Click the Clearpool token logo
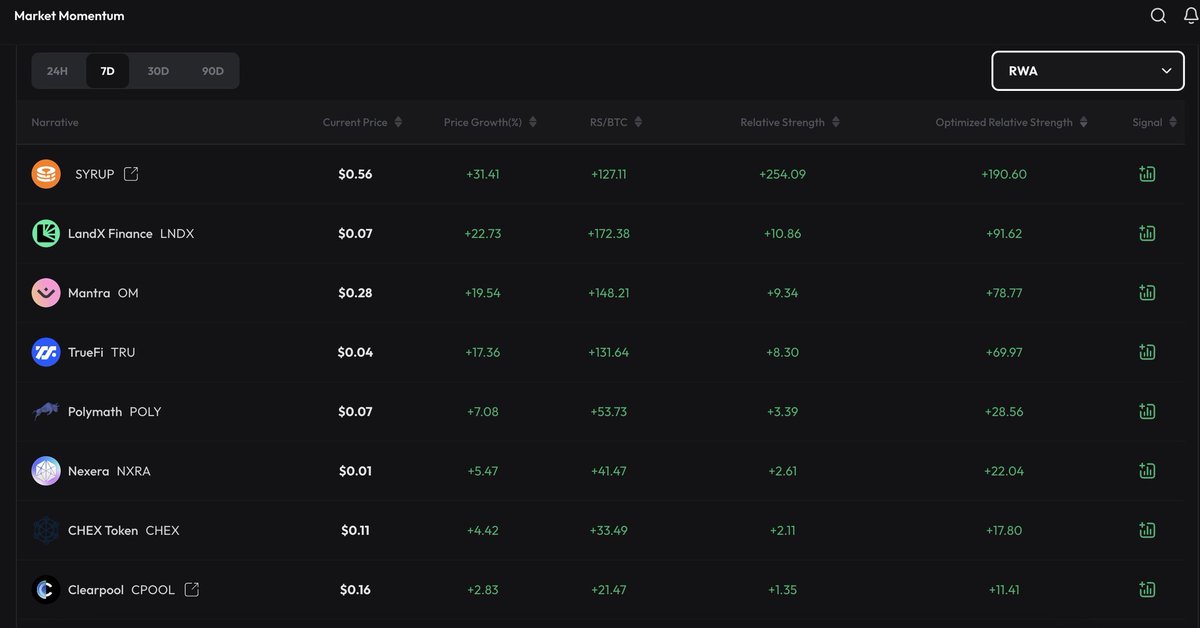Screen dimensions: 1200x628 click(46, 589)
